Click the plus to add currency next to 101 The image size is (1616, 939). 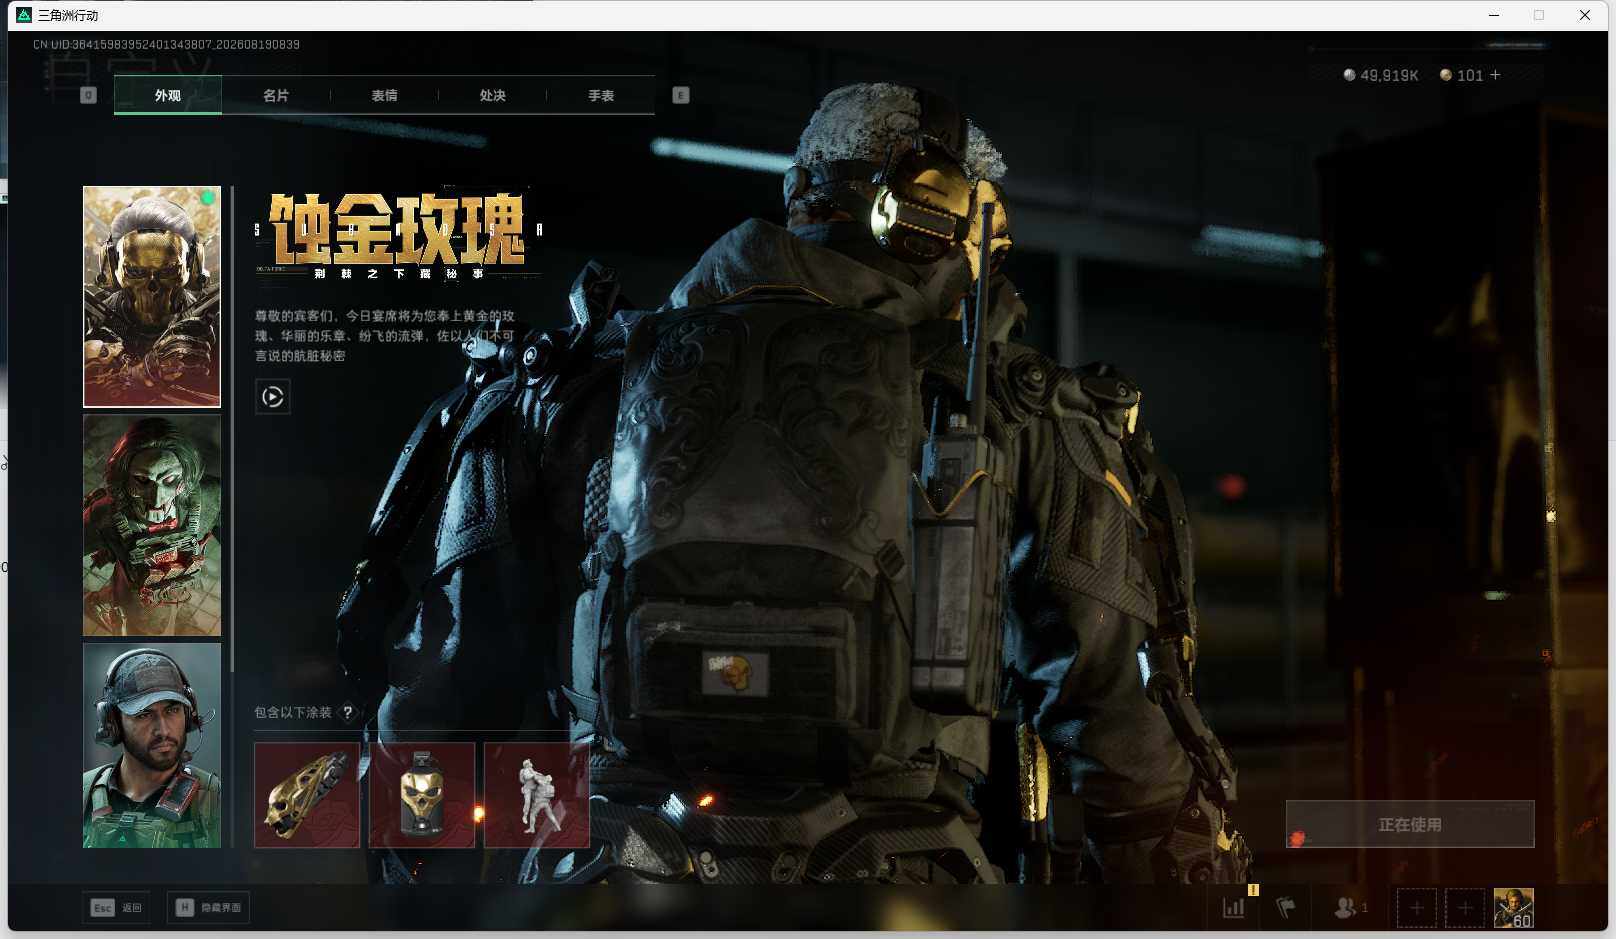click(1495, 75)
